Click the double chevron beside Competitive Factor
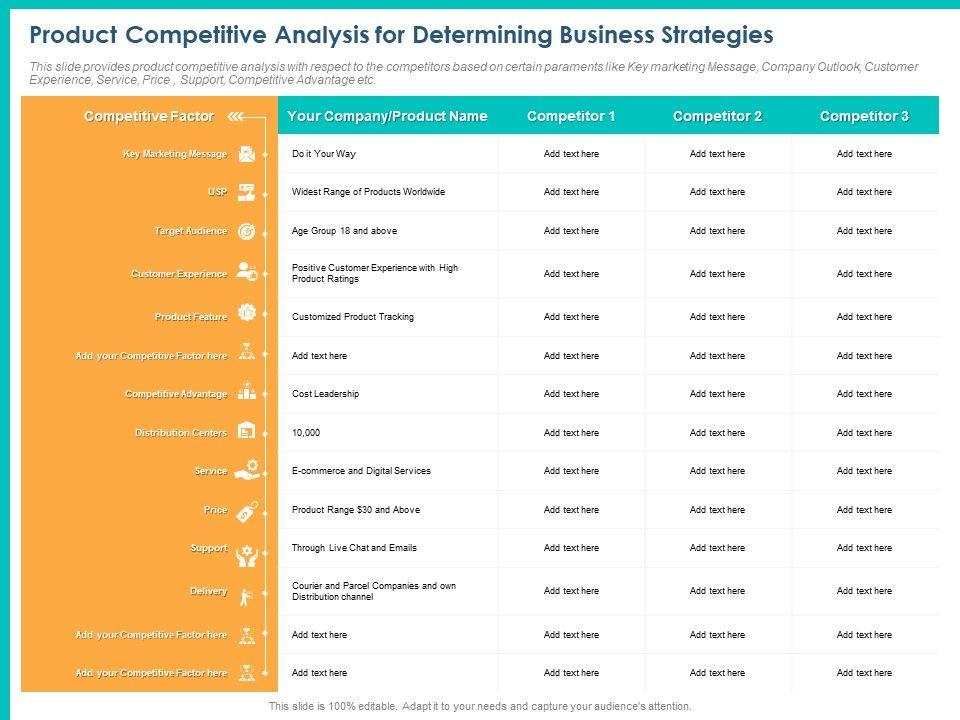 [234, 117]
